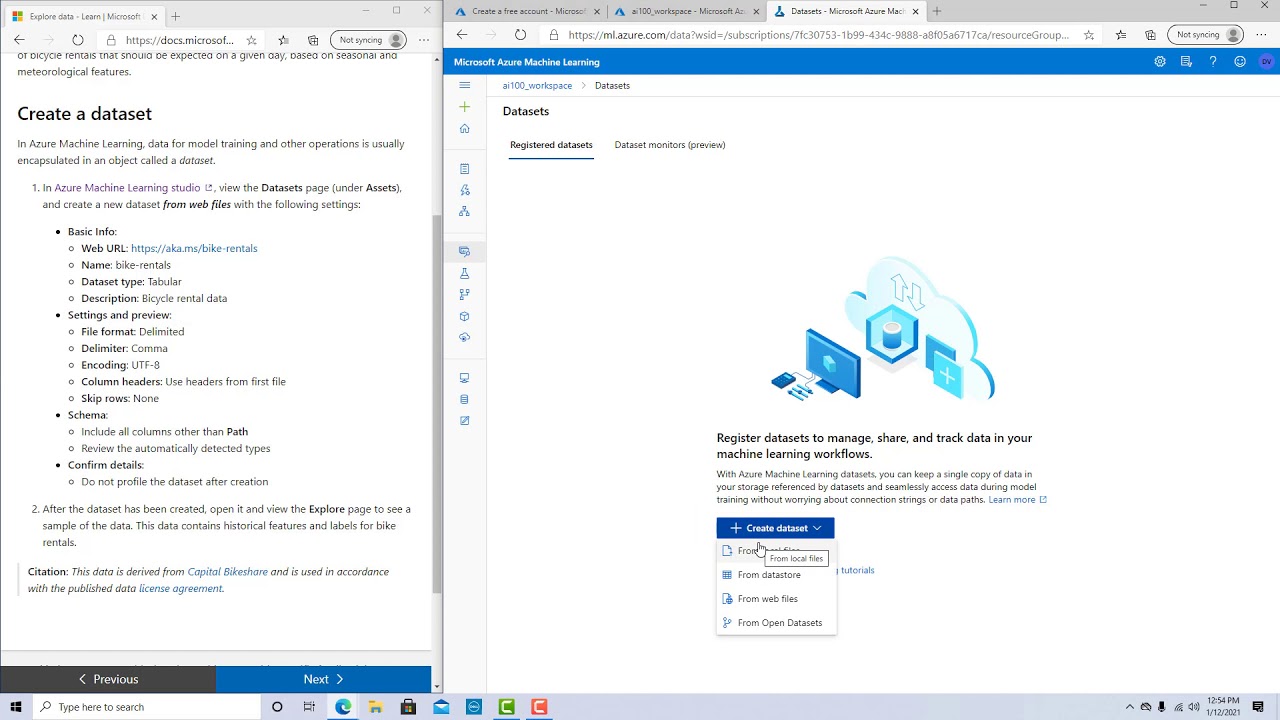Click the Next unit button
Viewport: 1280px width, 720px height.
click(x=323, y=679)
